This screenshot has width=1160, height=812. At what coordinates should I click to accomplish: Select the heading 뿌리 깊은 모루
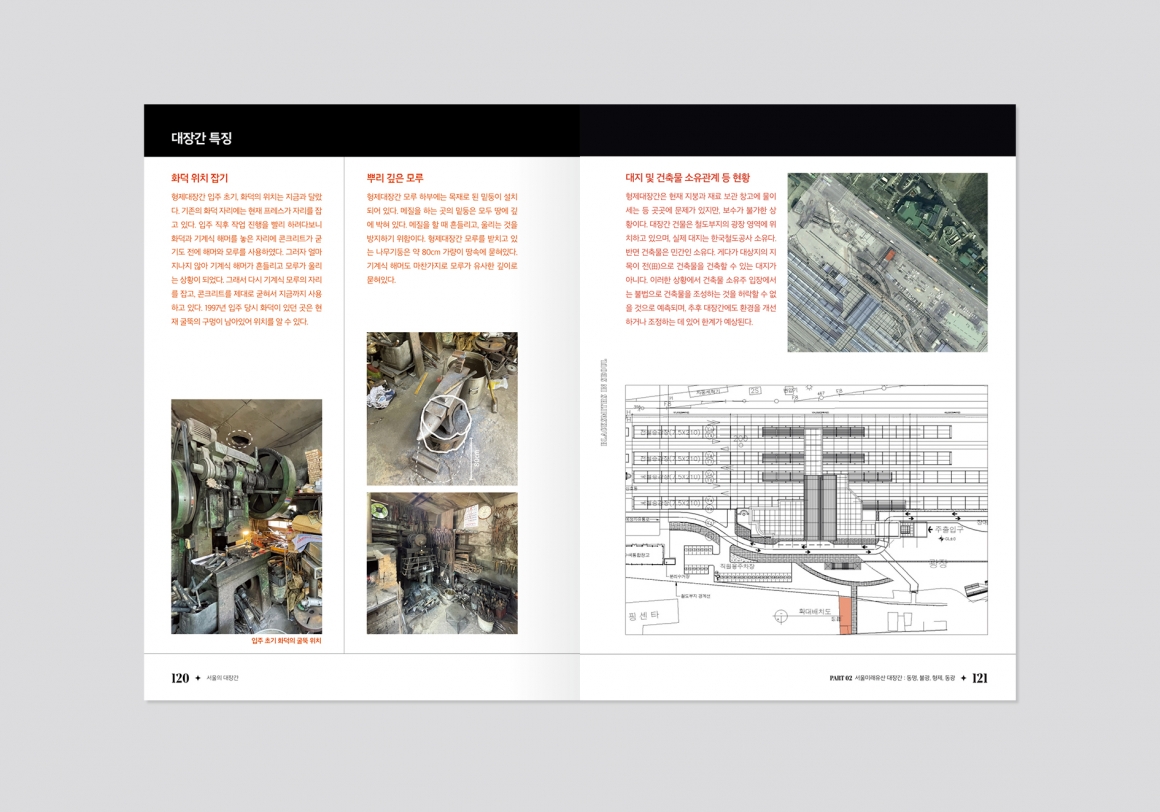(395, 178)
